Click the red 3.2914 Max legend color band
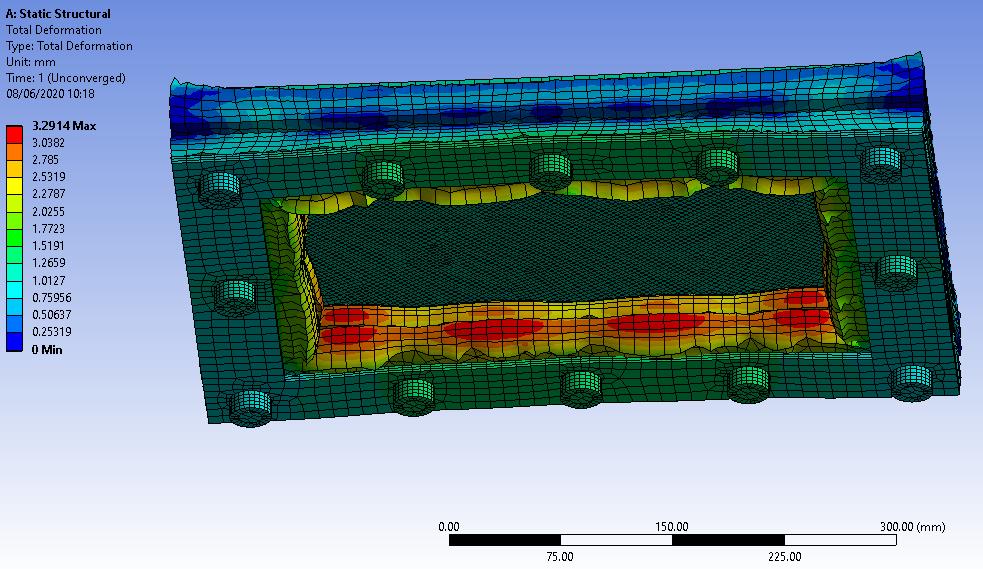 click(x=14, y=134)
